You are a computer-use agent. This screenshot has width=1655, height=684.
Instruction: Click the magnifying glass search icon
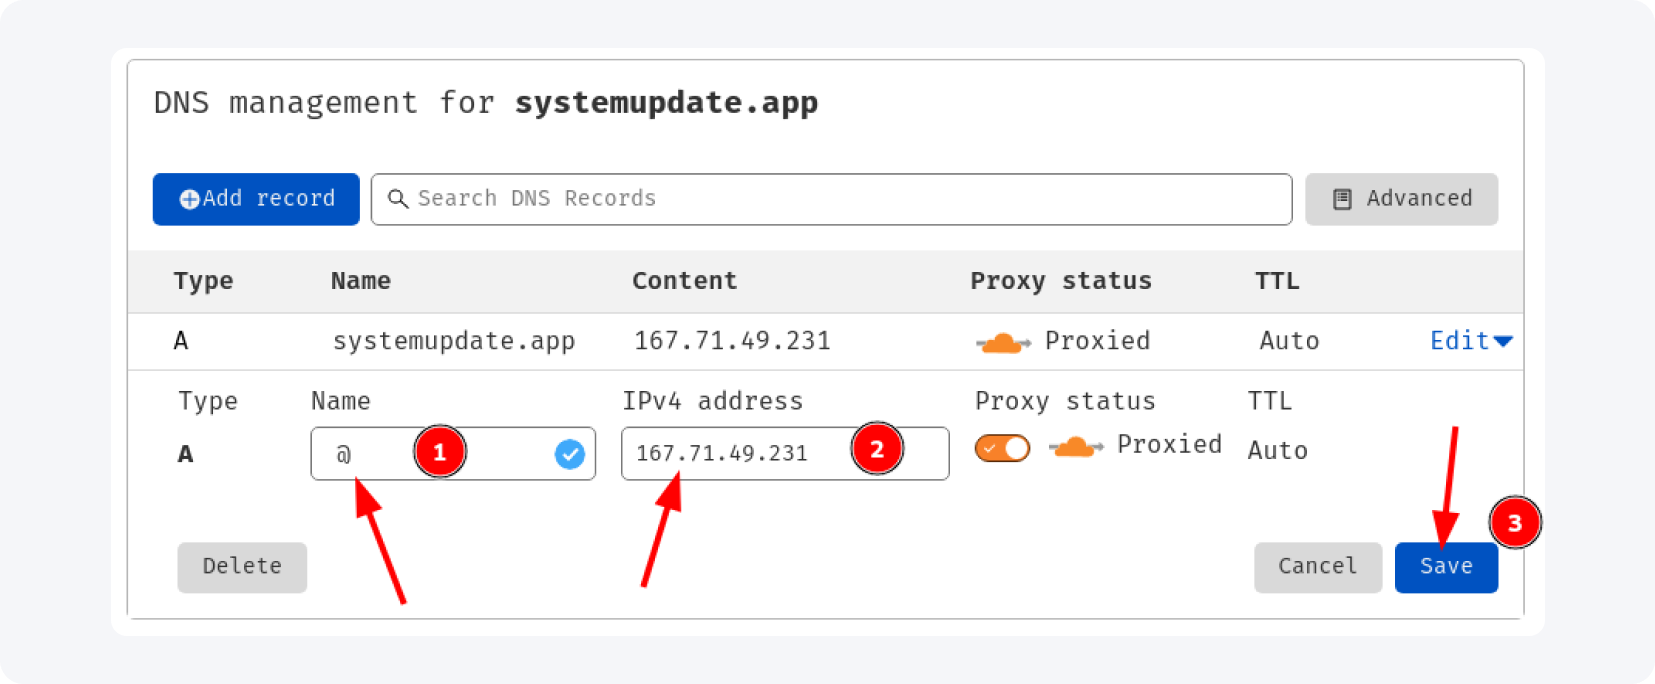point(398,199)
